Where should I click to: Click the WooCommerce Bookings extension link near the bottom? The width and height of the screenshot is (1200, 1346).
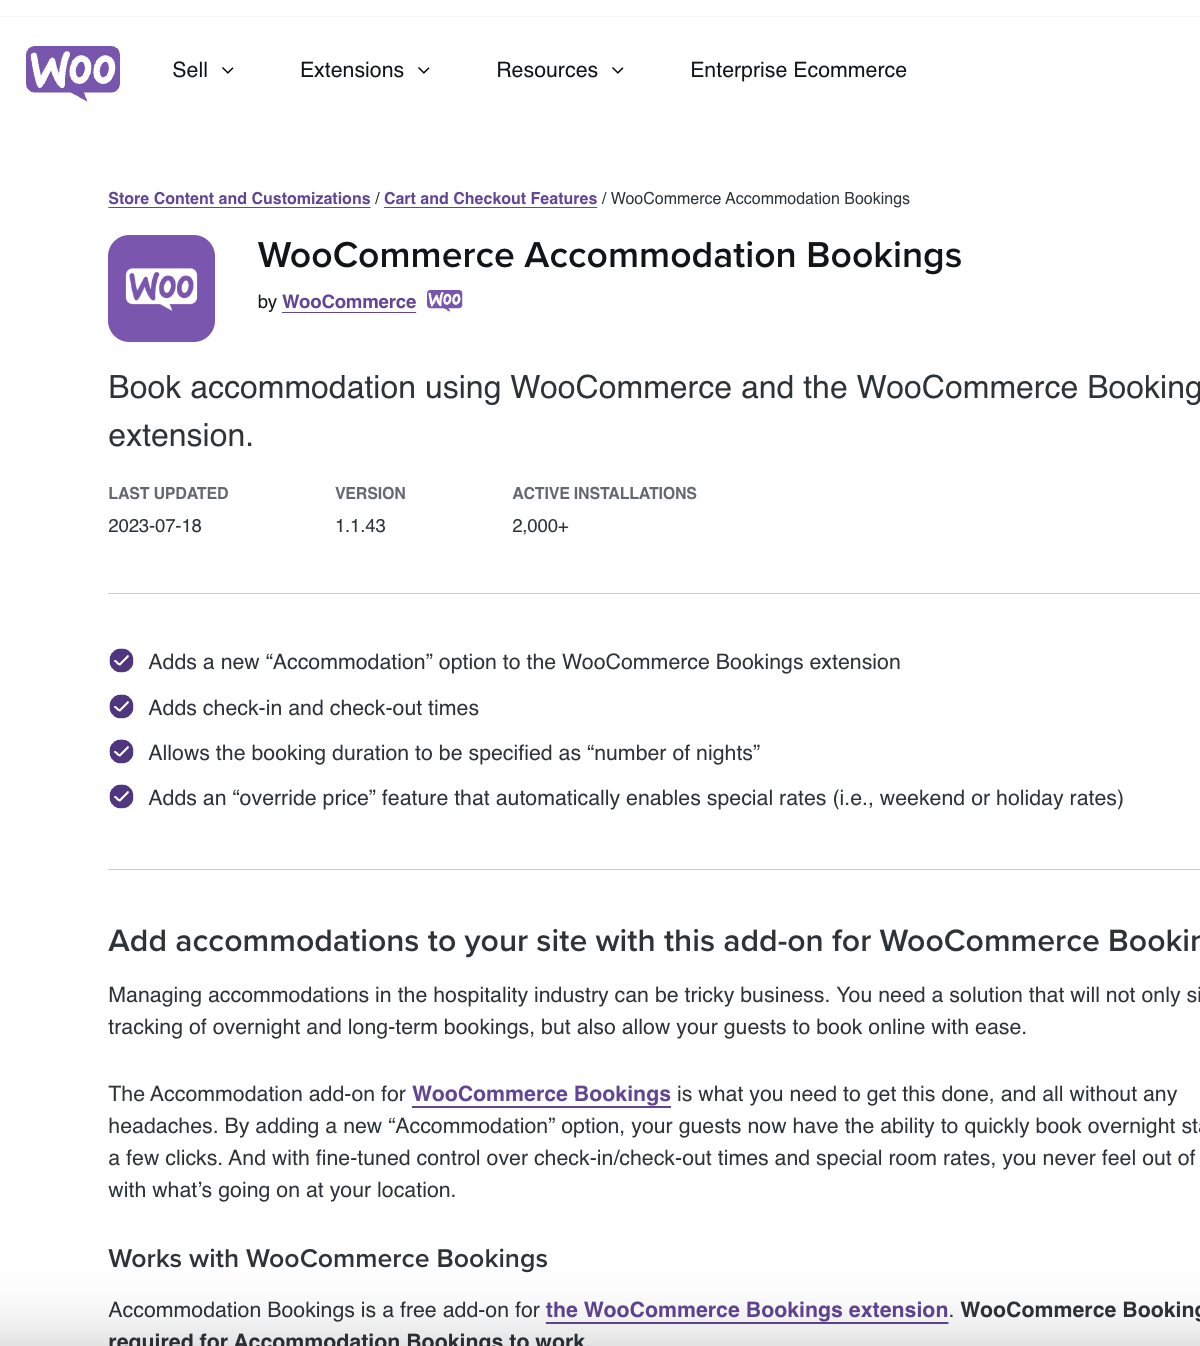[746, 1309]
